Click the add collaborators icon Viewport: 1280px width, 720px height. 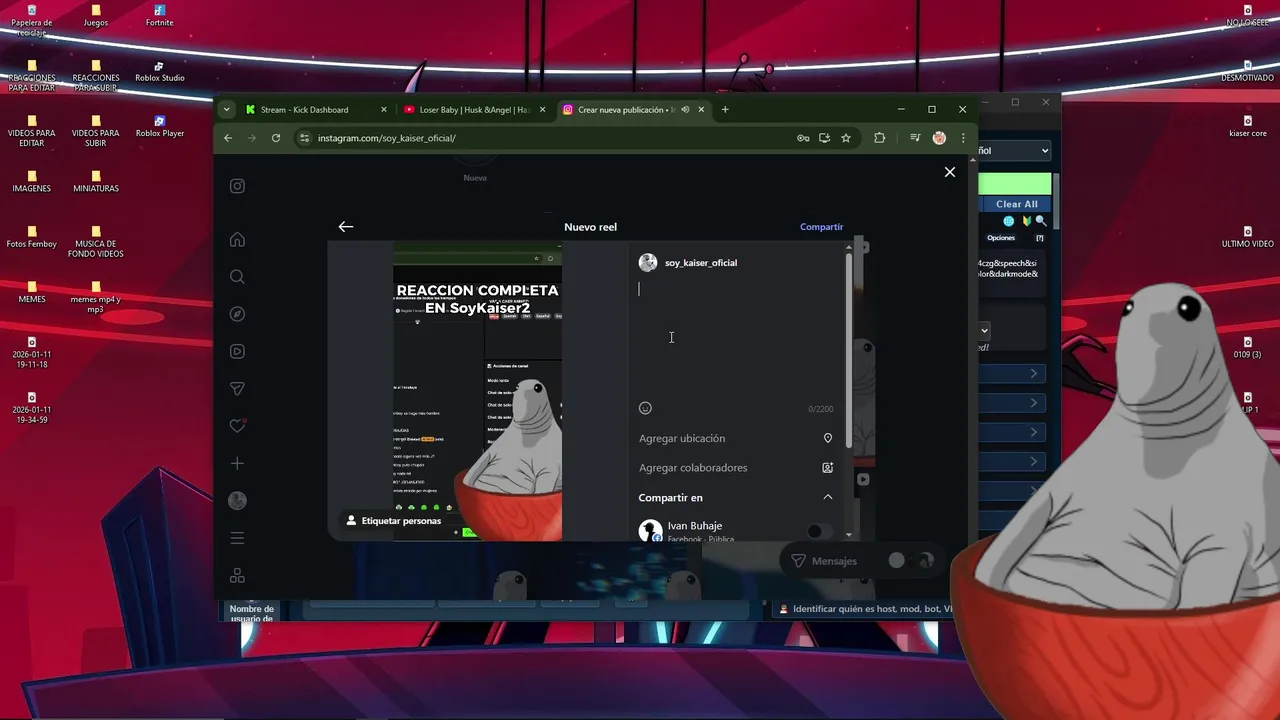(827, 468)
